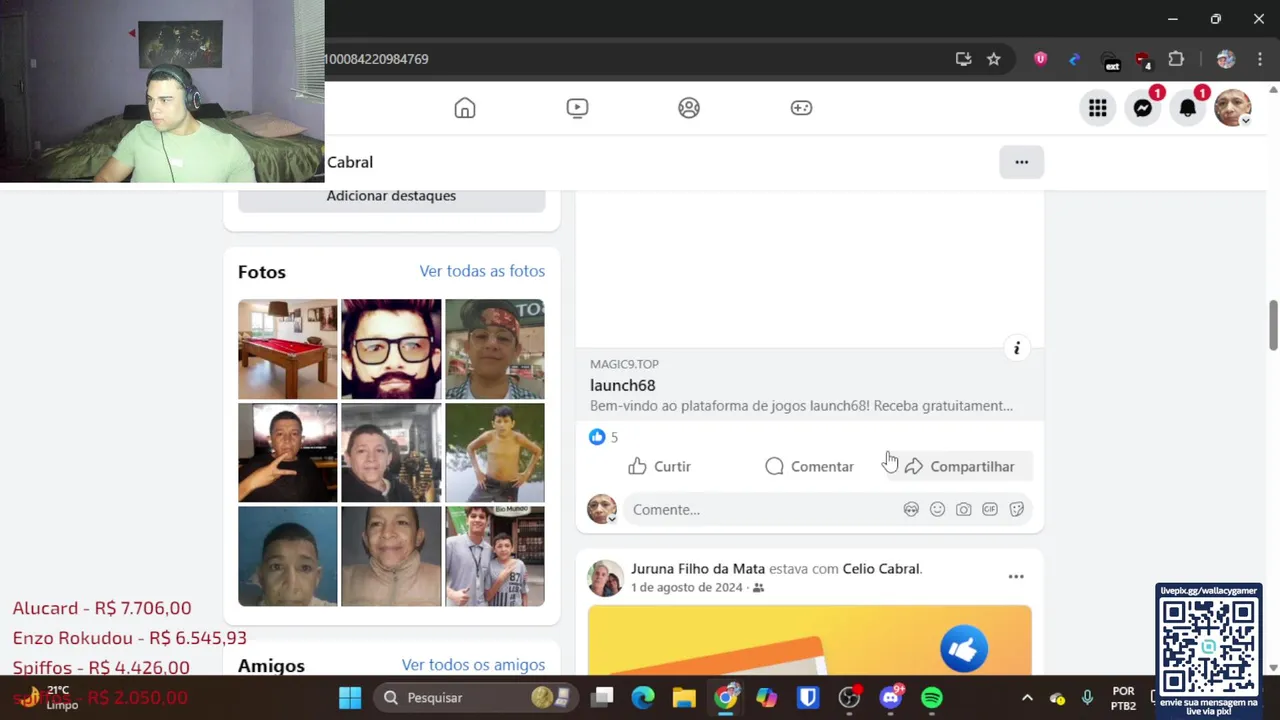This screenshot has height=720, width=1280.
Task: Insert GIF in comment box
Action: coord(990,509)
